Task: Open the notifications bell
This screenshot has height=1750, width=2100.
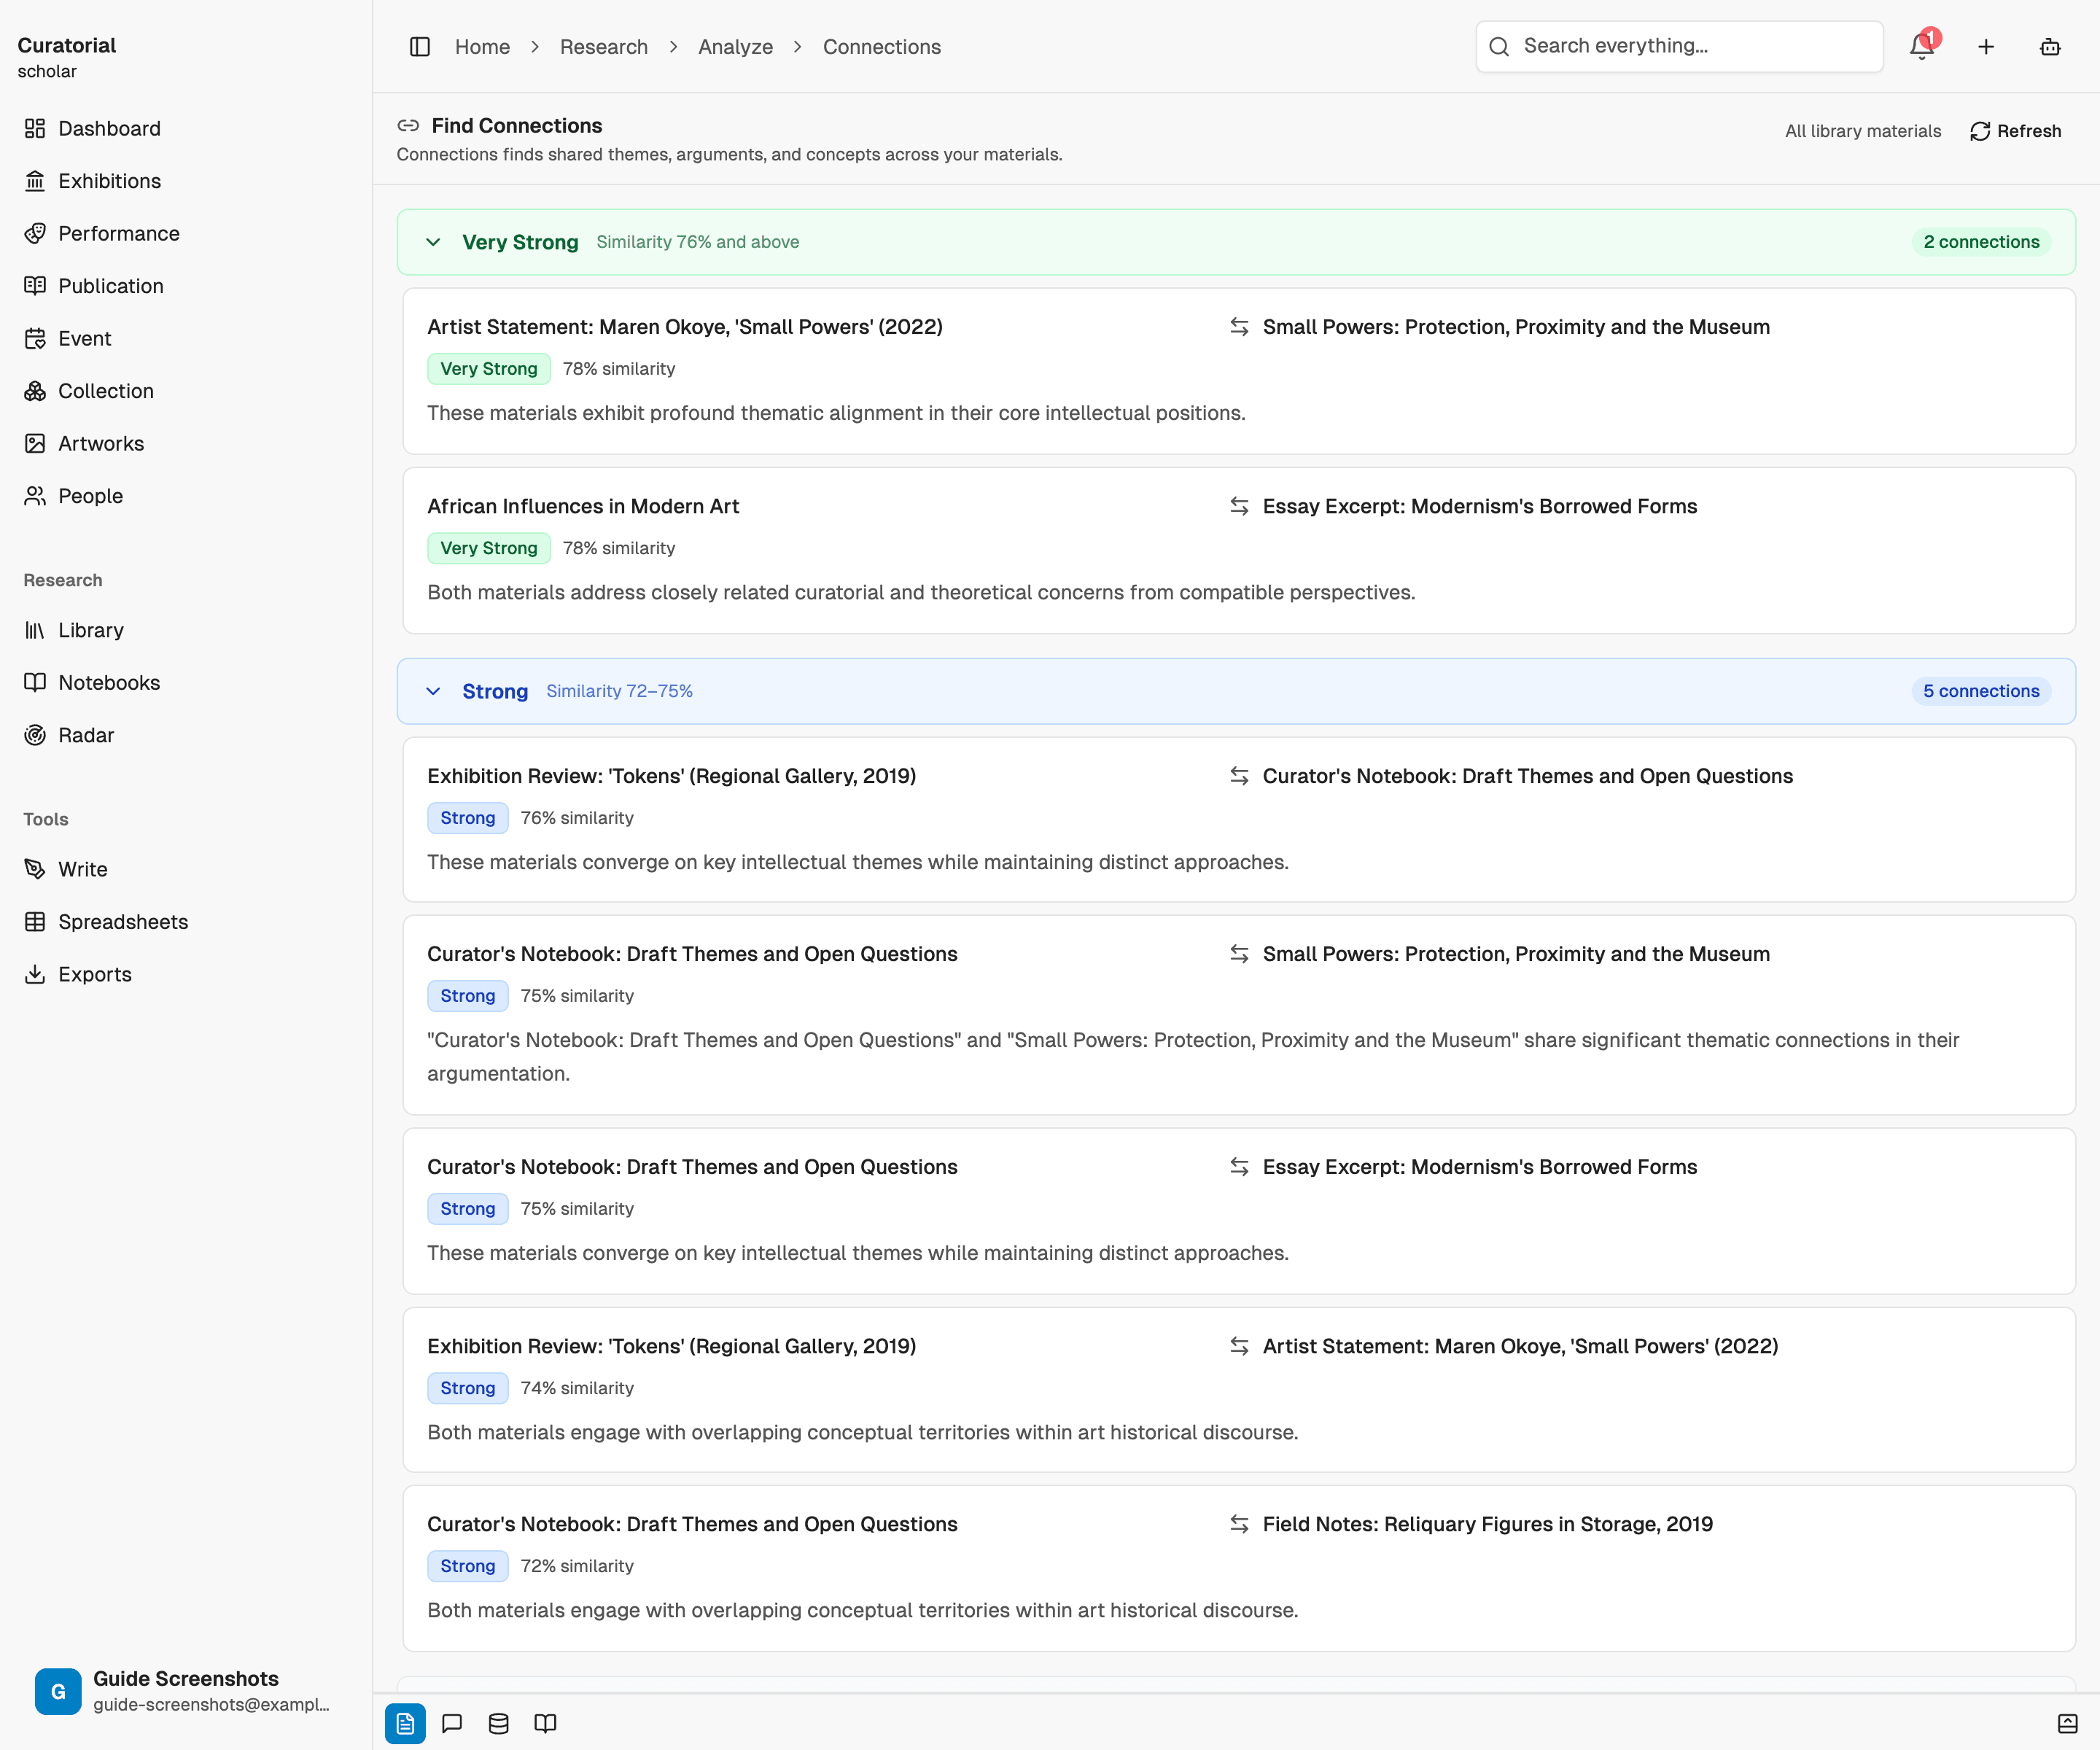Action: (x=1921, y=47)
